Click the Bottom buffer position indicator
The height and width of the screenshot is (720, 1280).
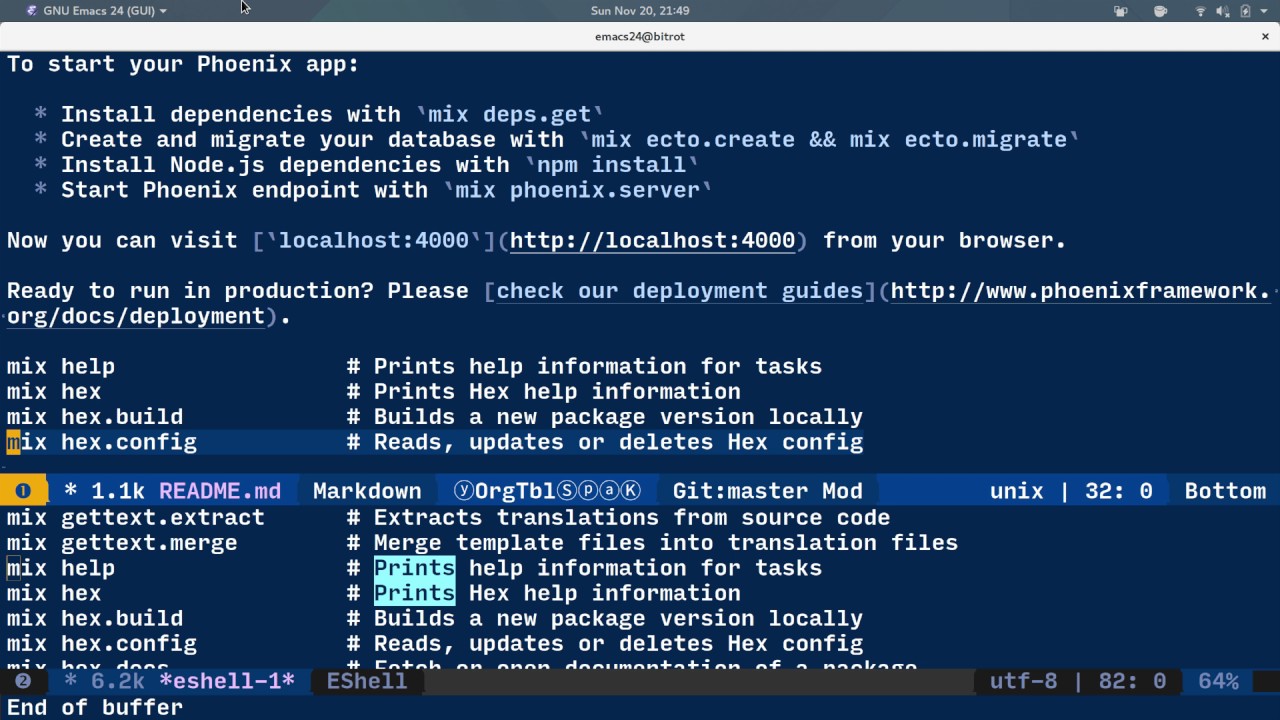click(x=1225, y=491)
